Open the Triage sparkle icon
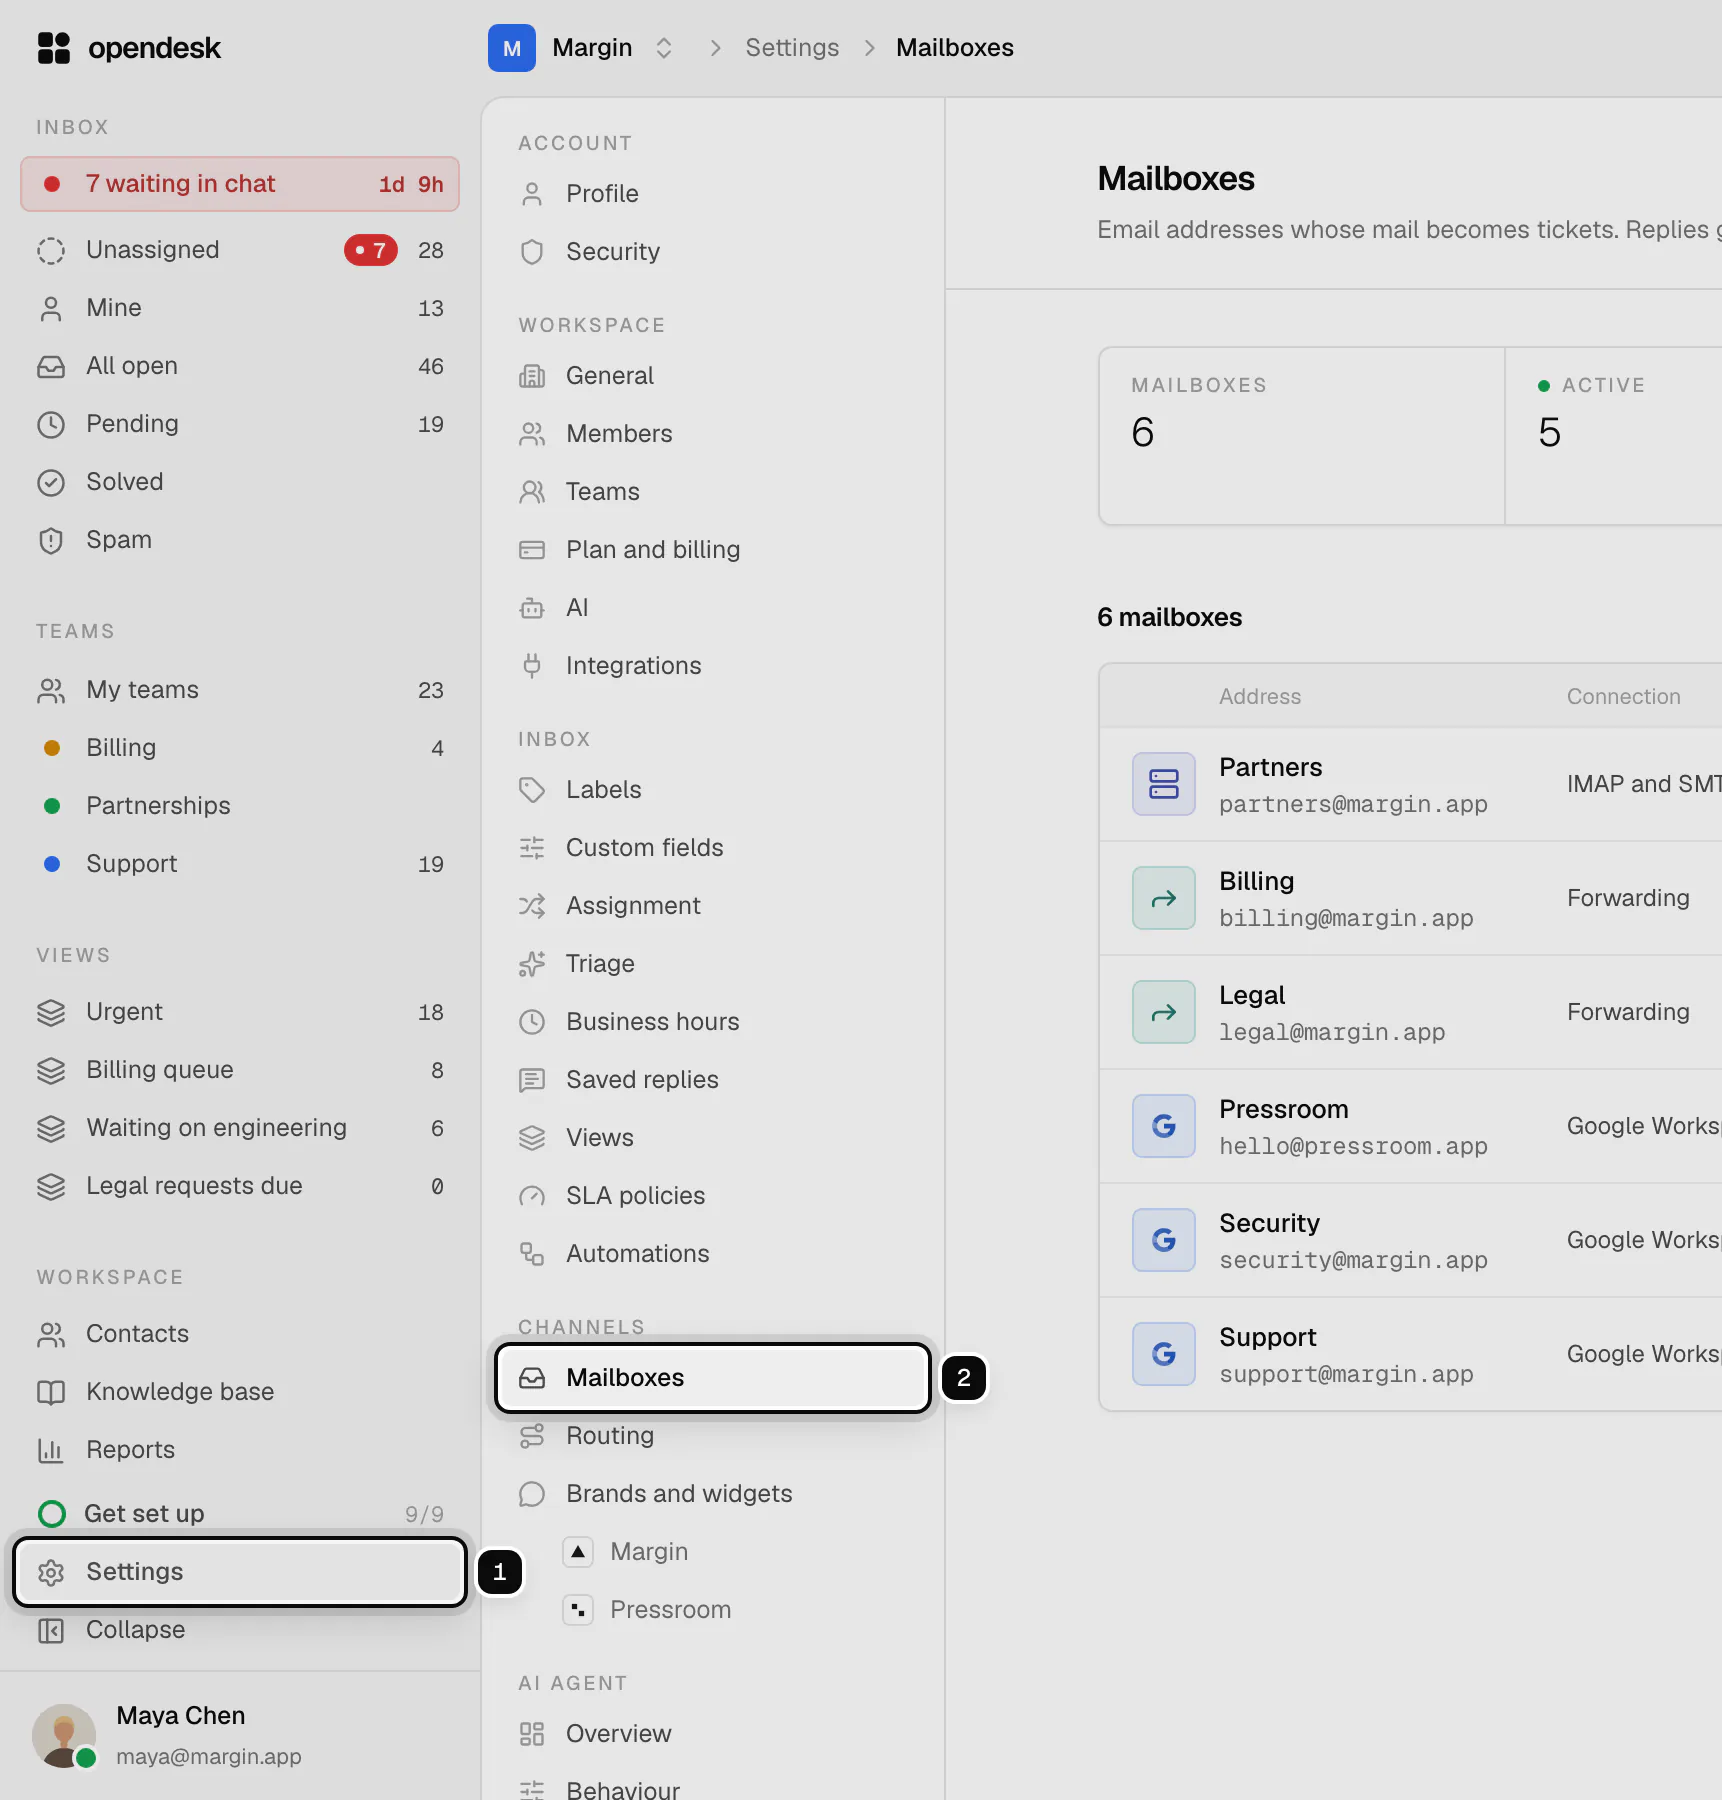 [532, 964]
